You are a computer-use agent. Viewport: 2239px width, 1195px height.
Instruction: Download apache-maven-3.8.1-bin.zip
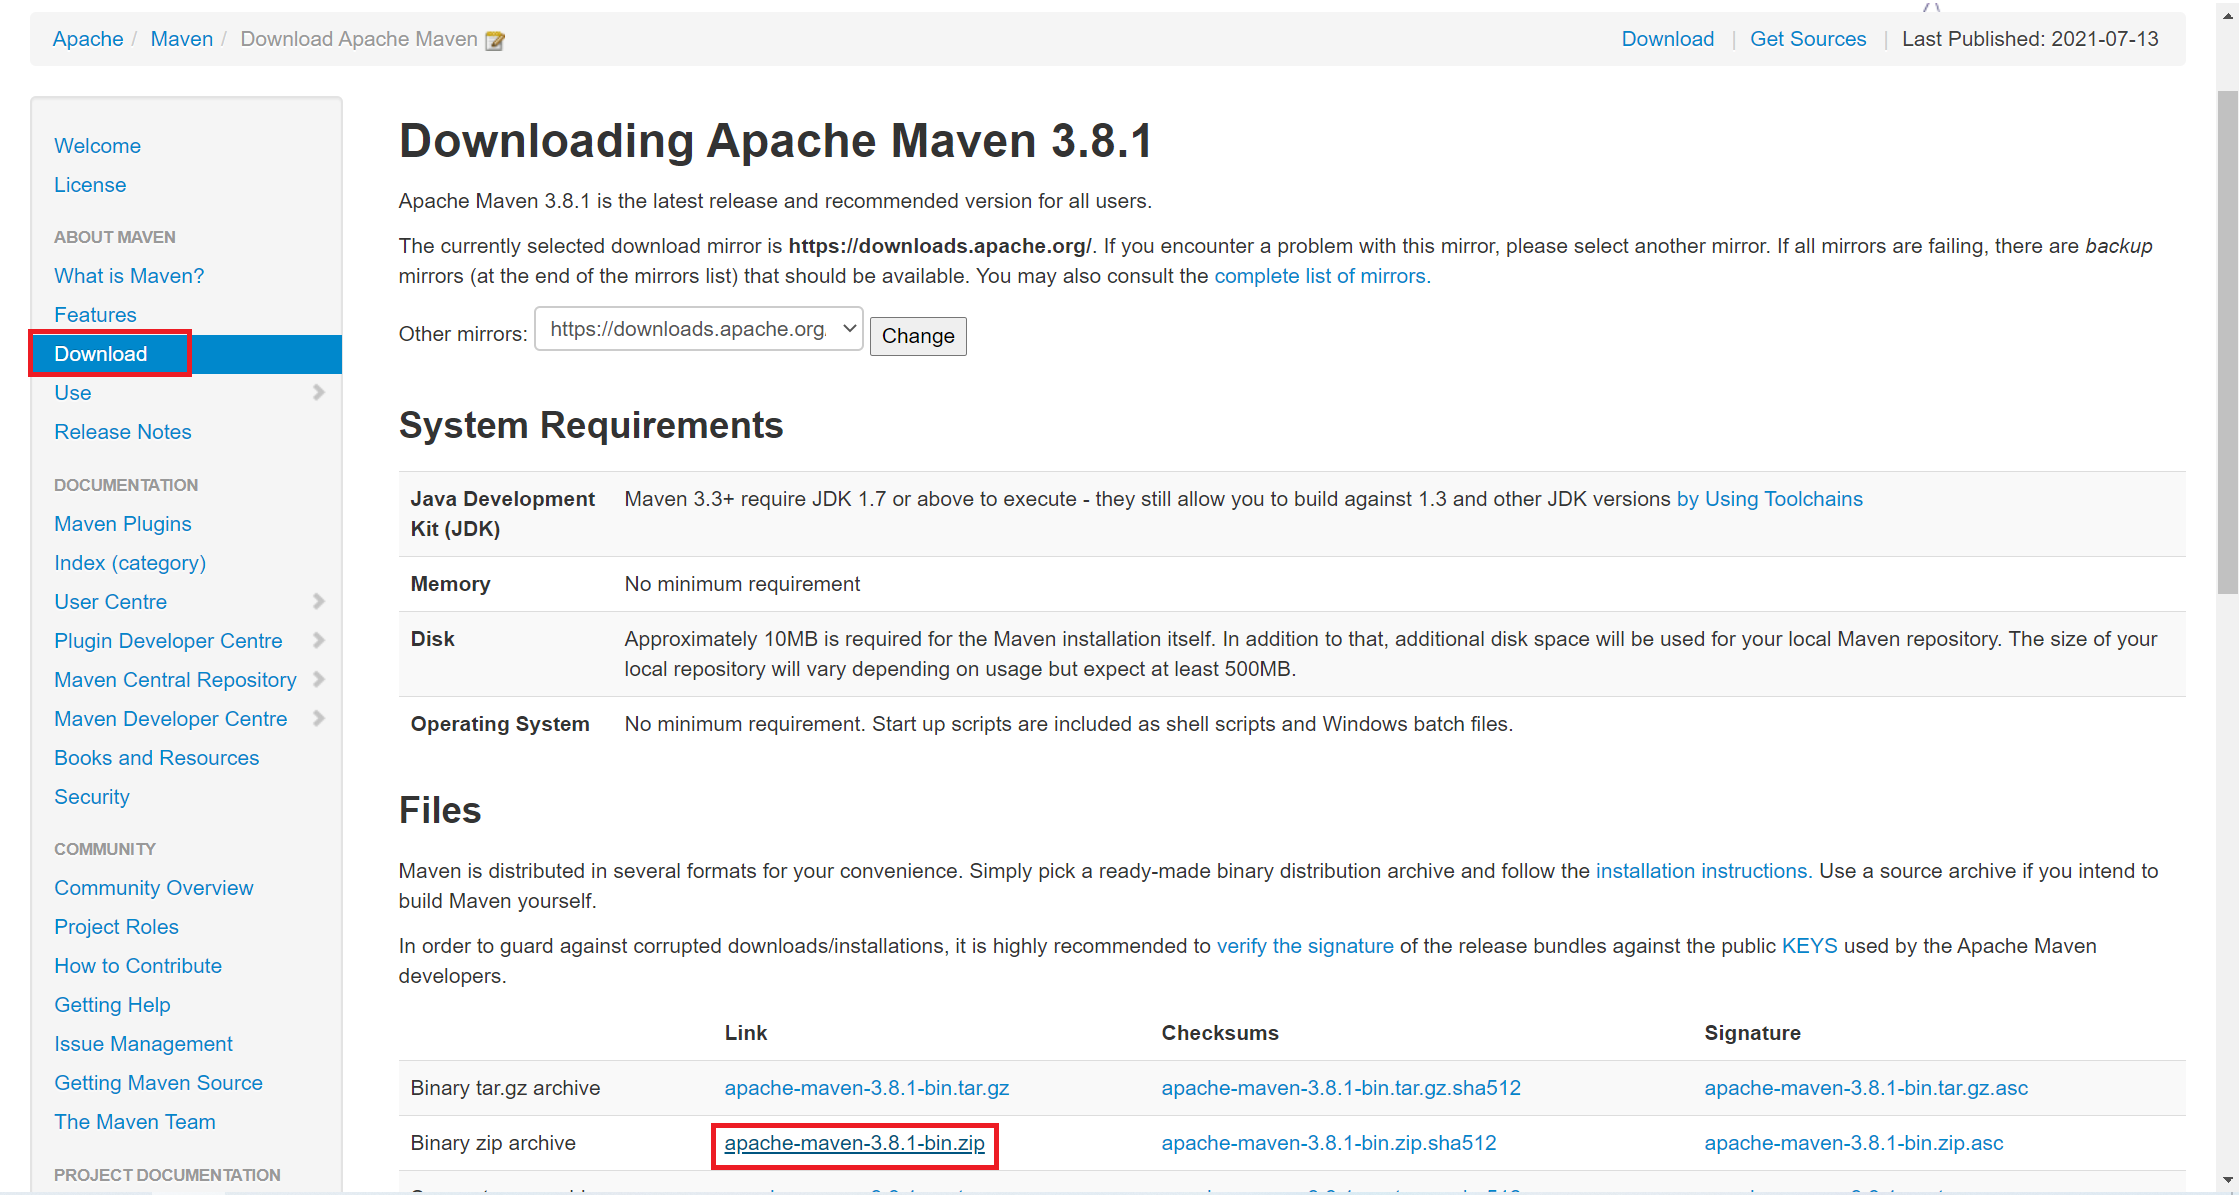click(x=854, y=1143)
